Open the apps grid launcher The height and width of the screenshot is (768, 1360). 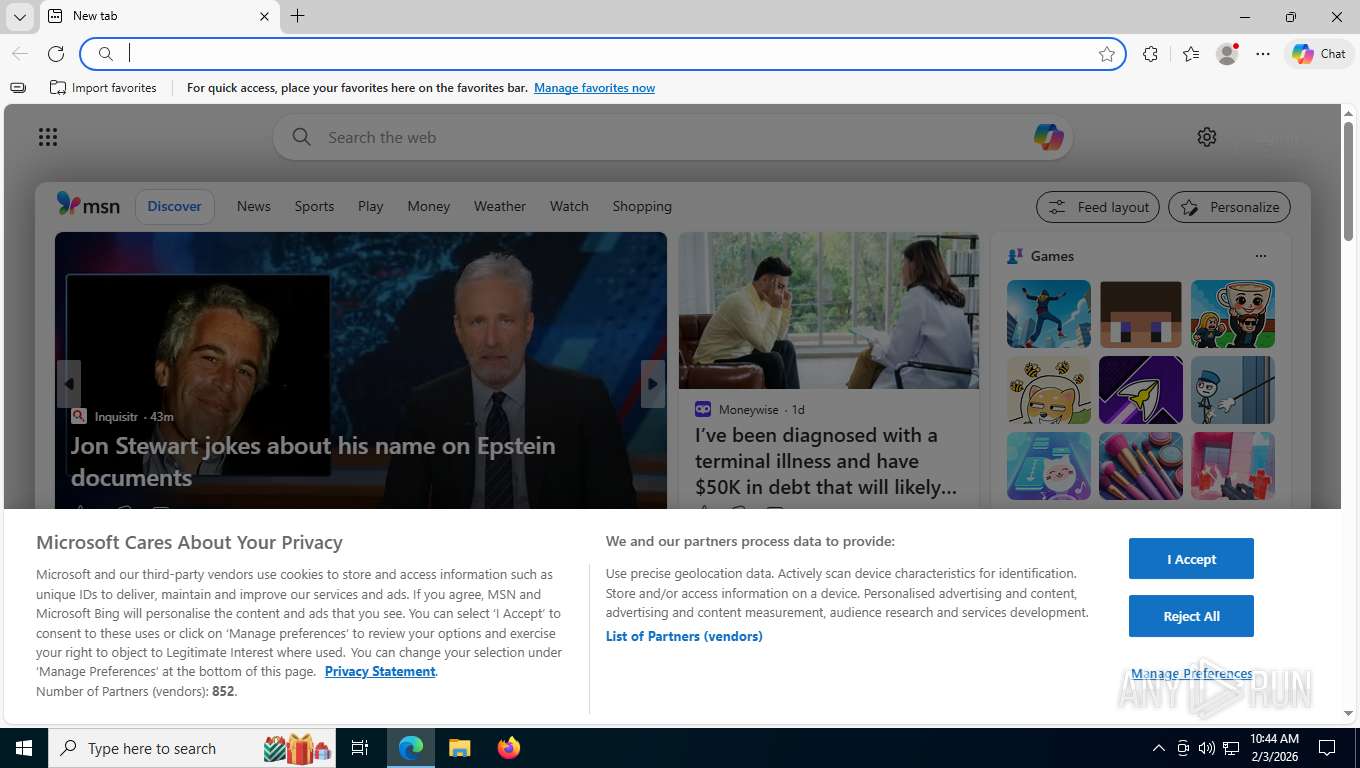[48, 137]
